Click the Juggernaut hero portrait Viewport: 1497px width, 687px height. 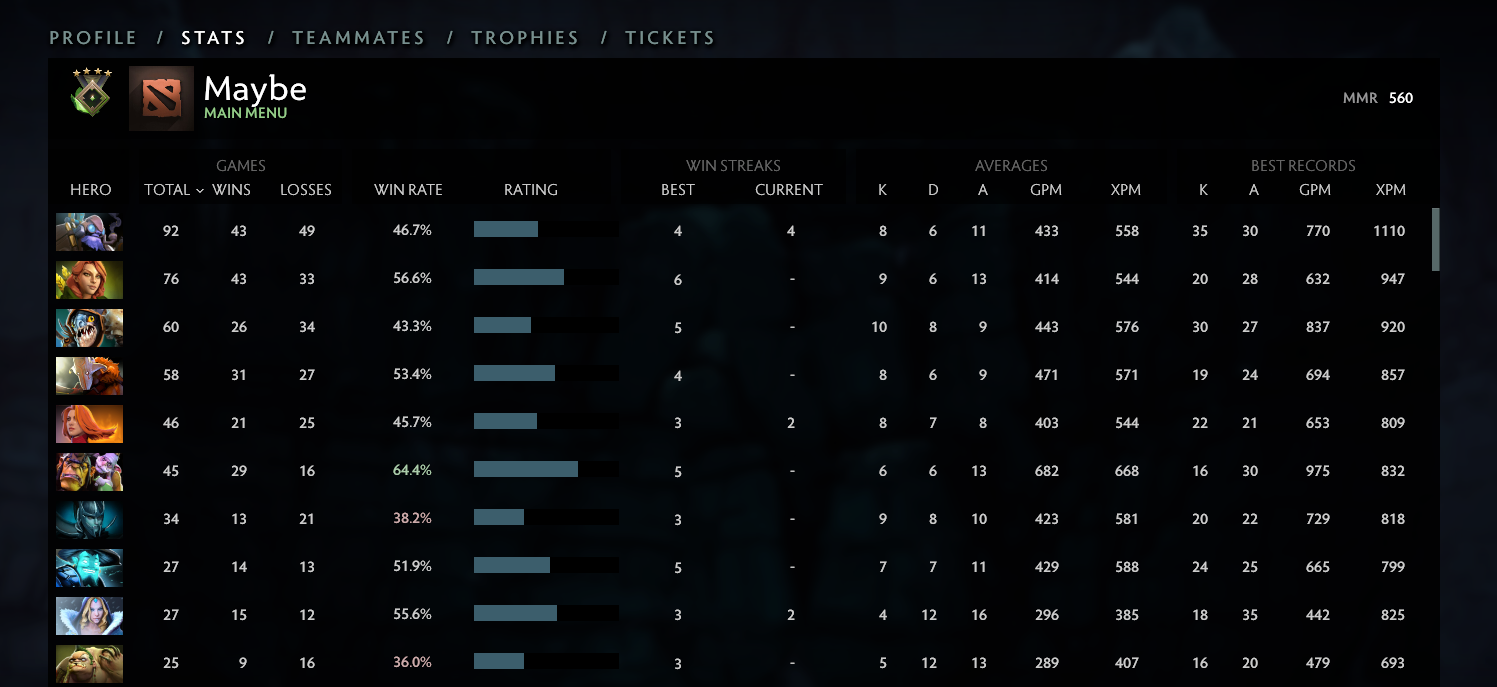(89, 375)
